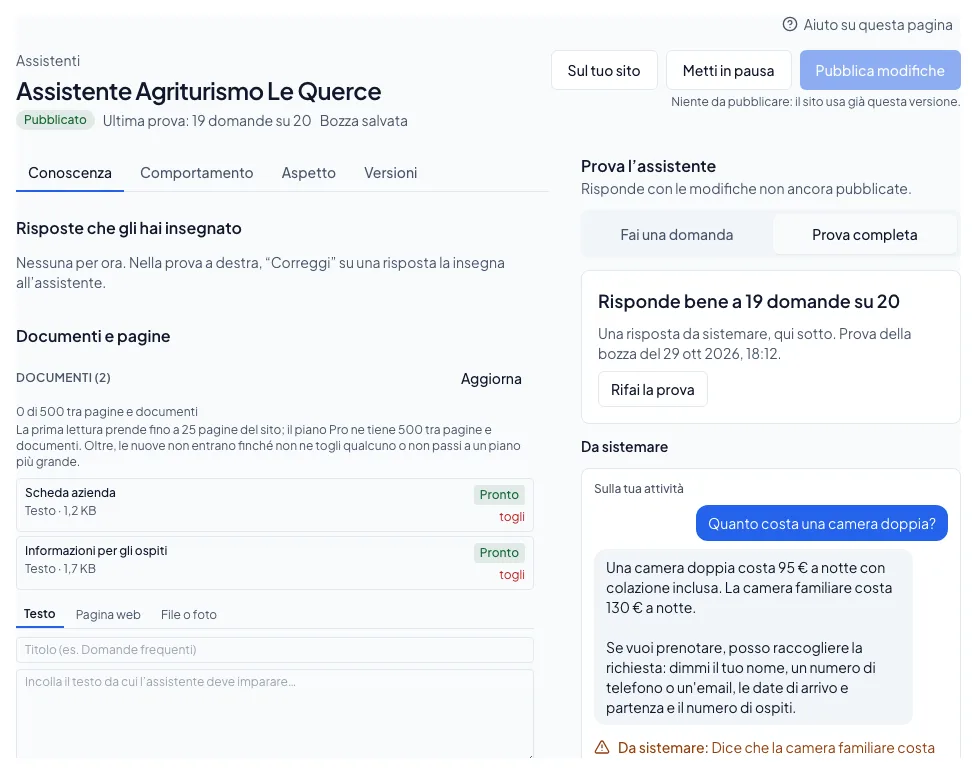Click Risponde bene a 19 domande heading
This screenshot has width=977, height=774.
[x=748, y=302]
